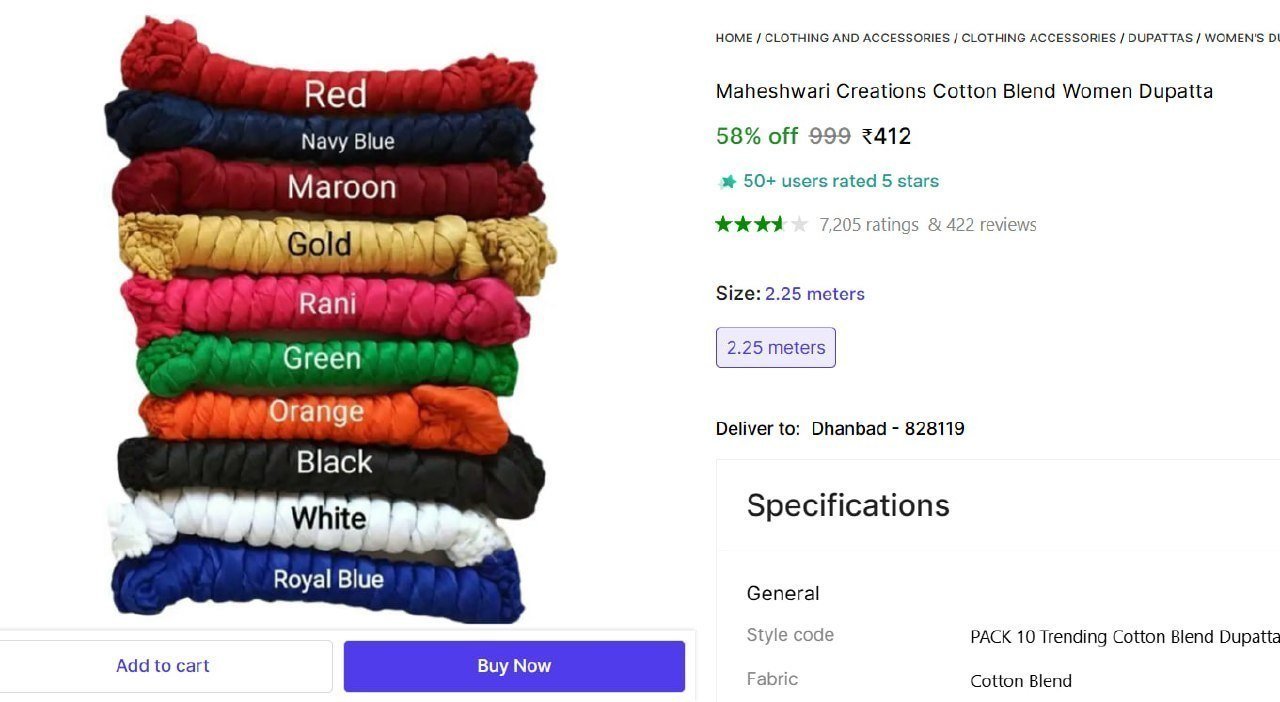Click the Gold dupatta in the product photo

335,245
